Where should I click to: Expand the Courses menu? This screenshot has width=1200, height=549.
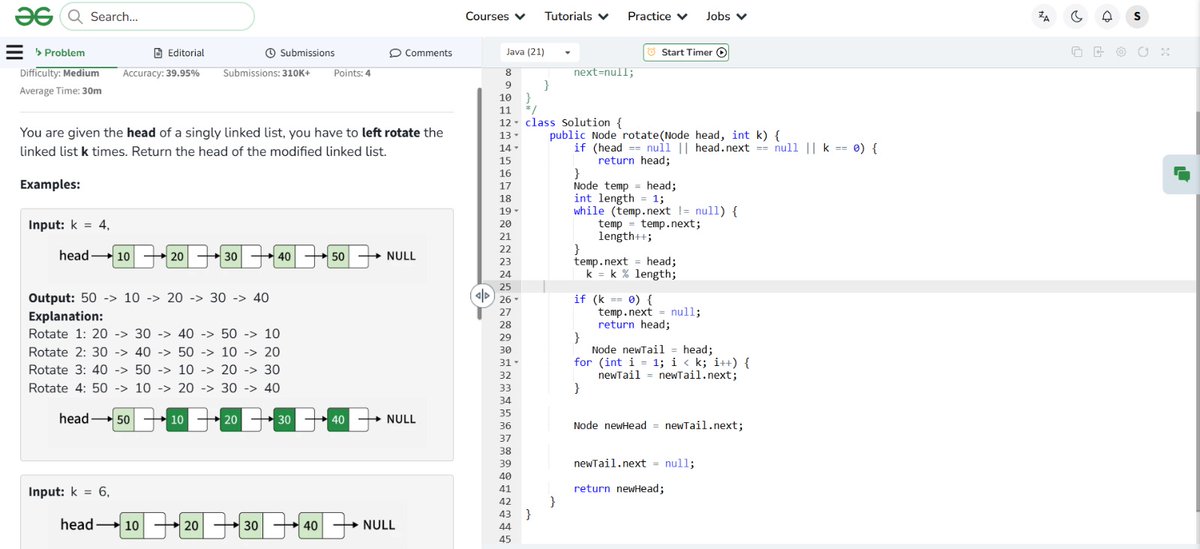pyautogui.click(x=495, y=16)
